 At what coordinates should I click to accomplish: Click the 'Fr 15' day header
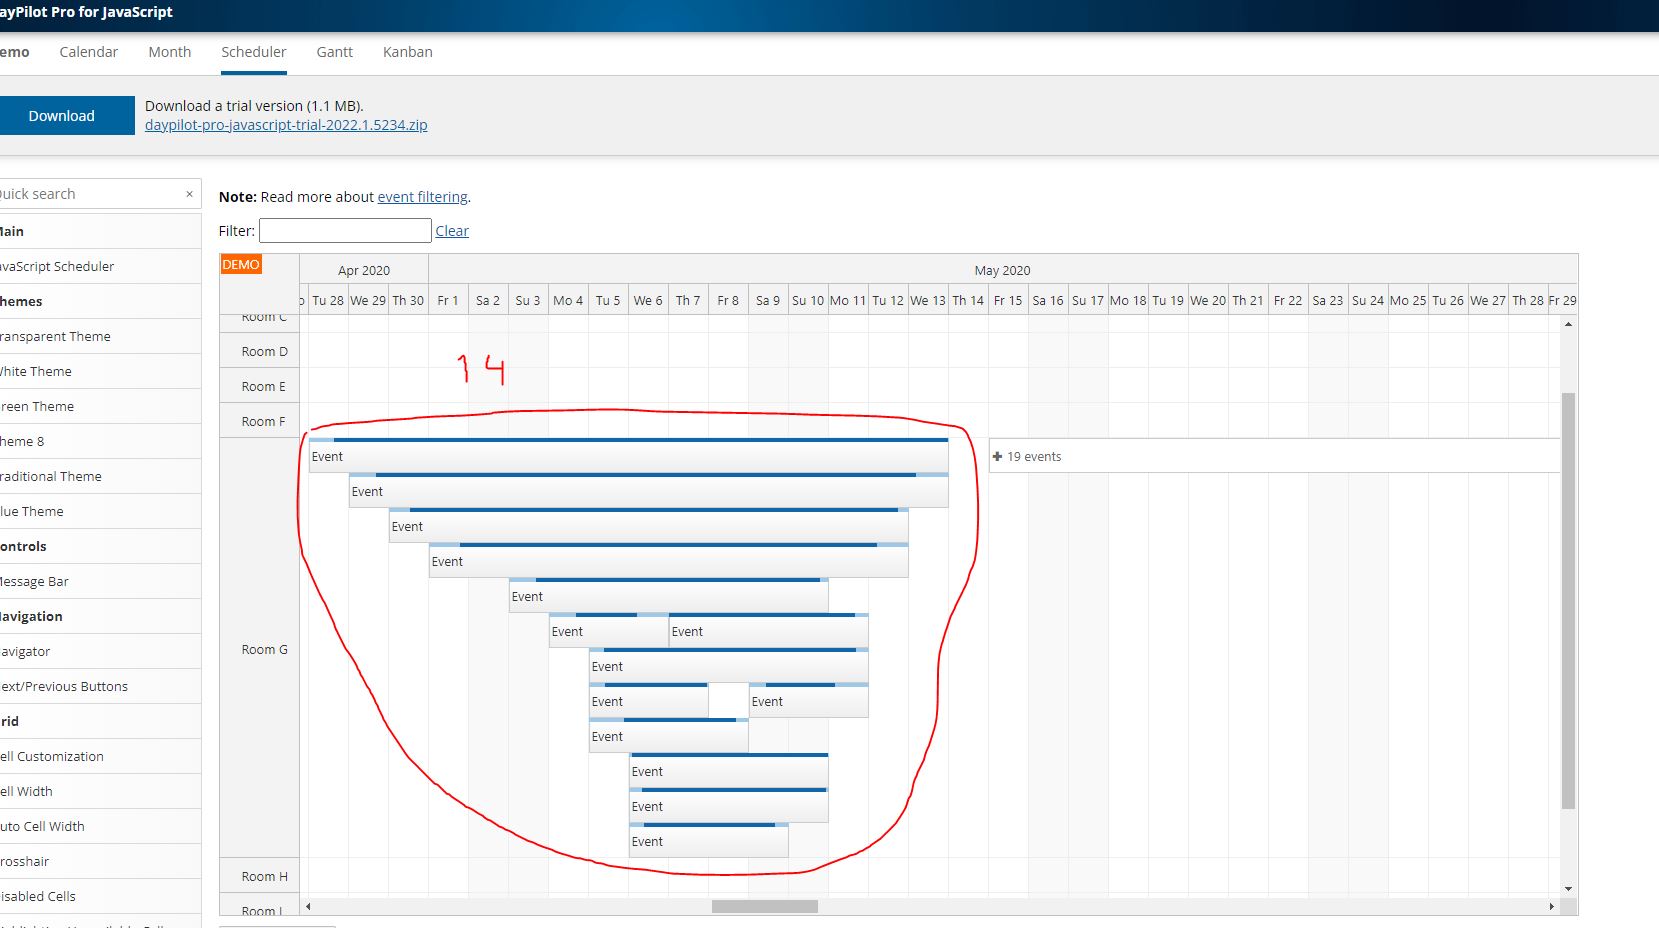(1008, 300)
